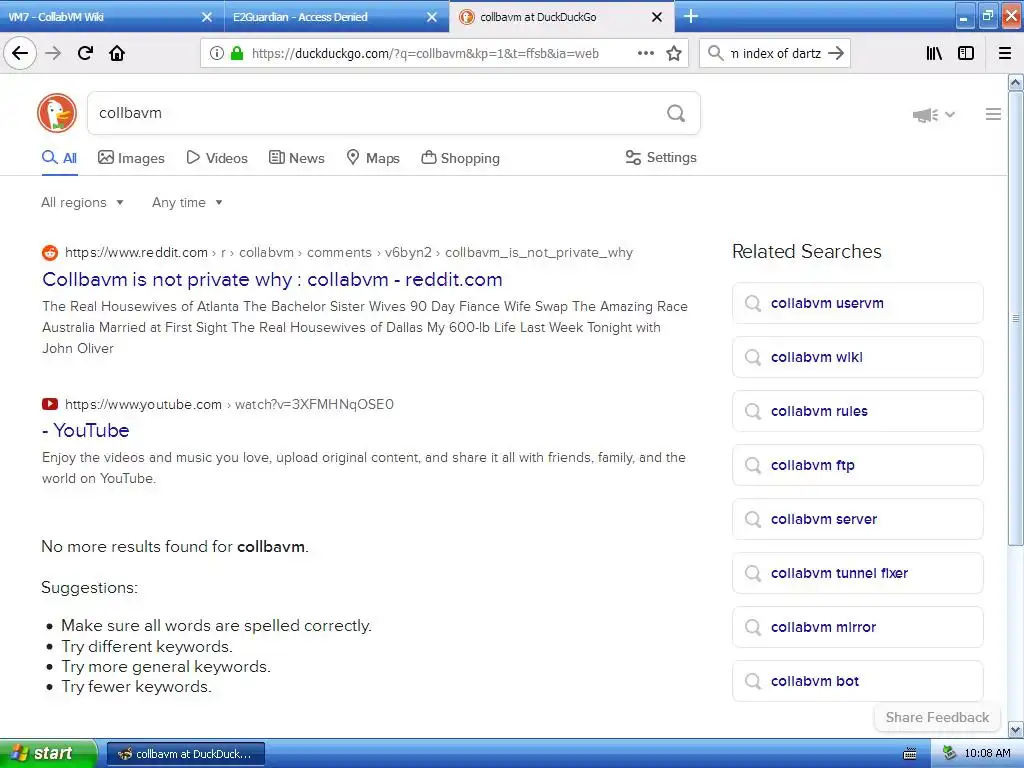Screen dimensions: 1024x768
Task: Click the page scrollbar up arrow
Action: 1016,82
